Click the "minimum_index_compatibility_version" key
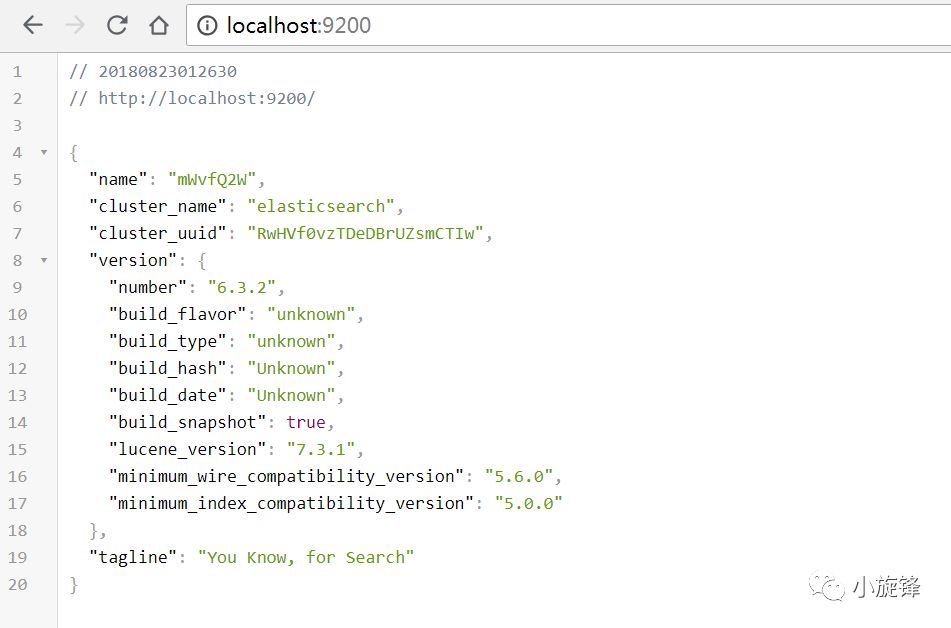Viewport: 951px width, 628px height. 291,504
